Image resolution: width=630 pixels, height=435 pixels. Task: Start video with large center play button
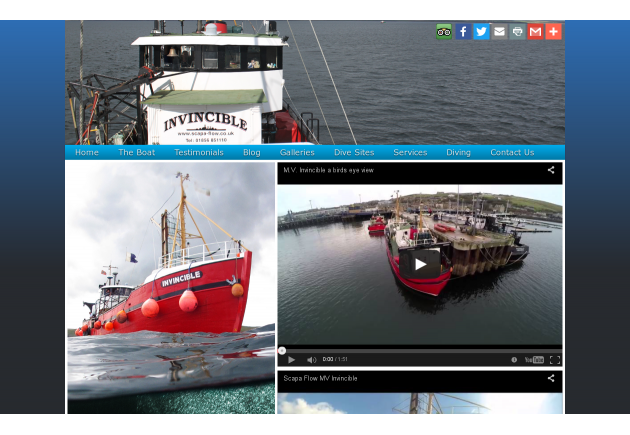420,264
